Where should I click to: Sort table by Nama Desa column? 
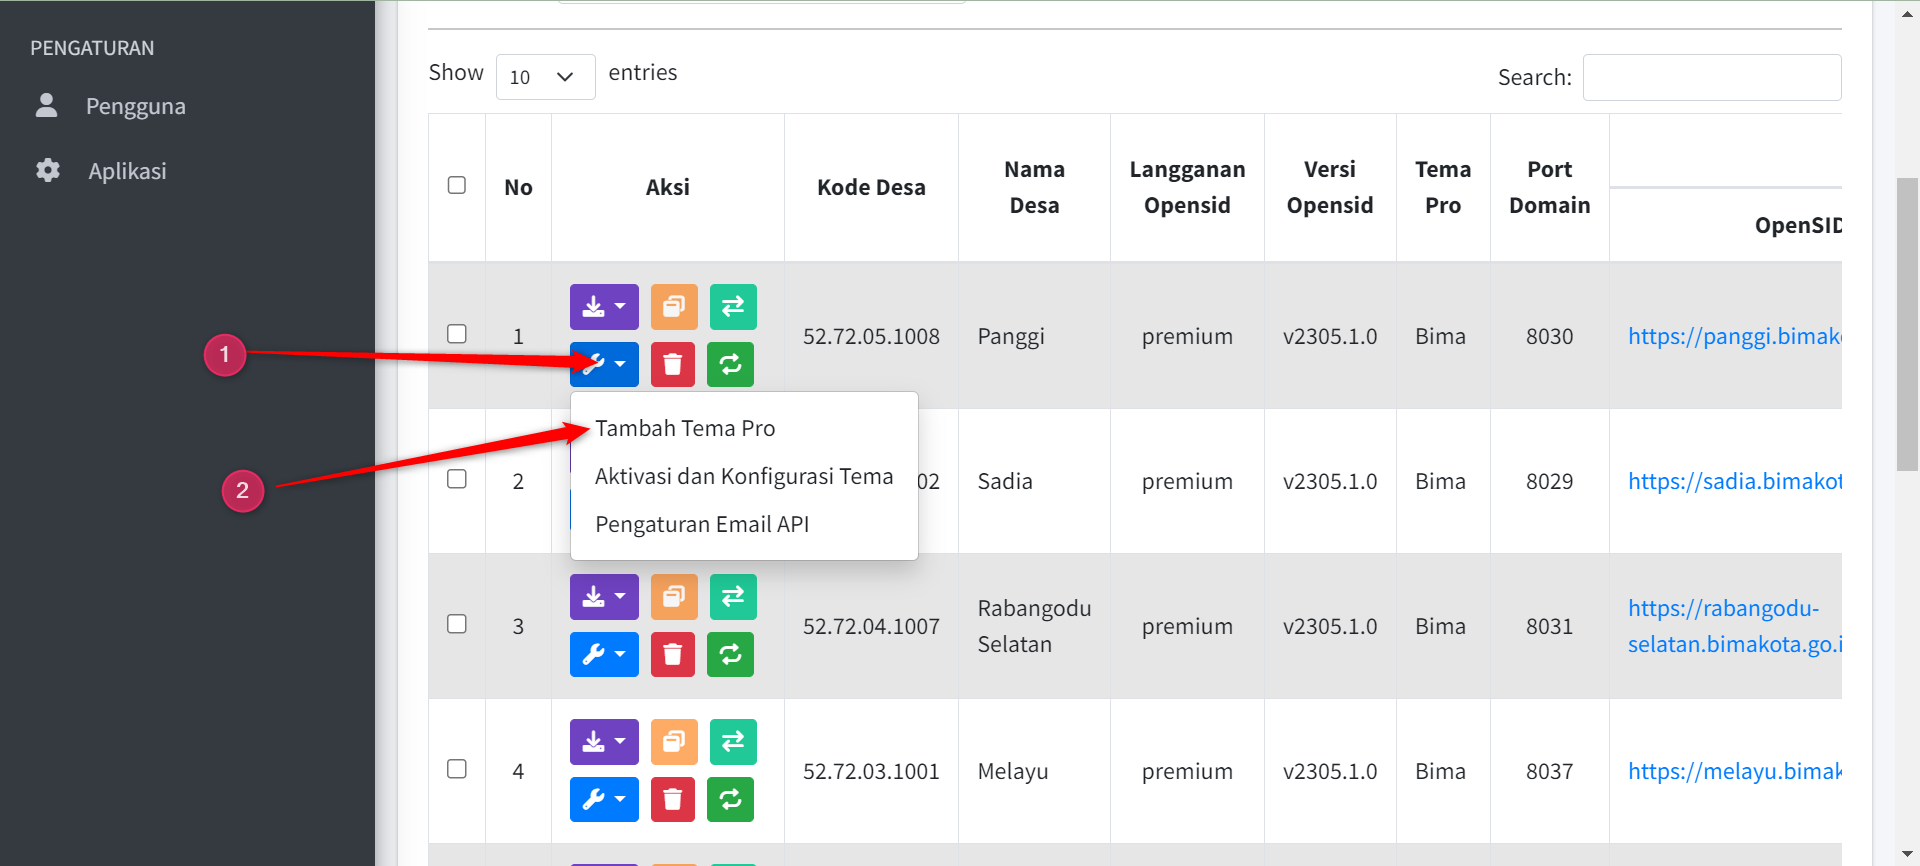point(1034,187)
